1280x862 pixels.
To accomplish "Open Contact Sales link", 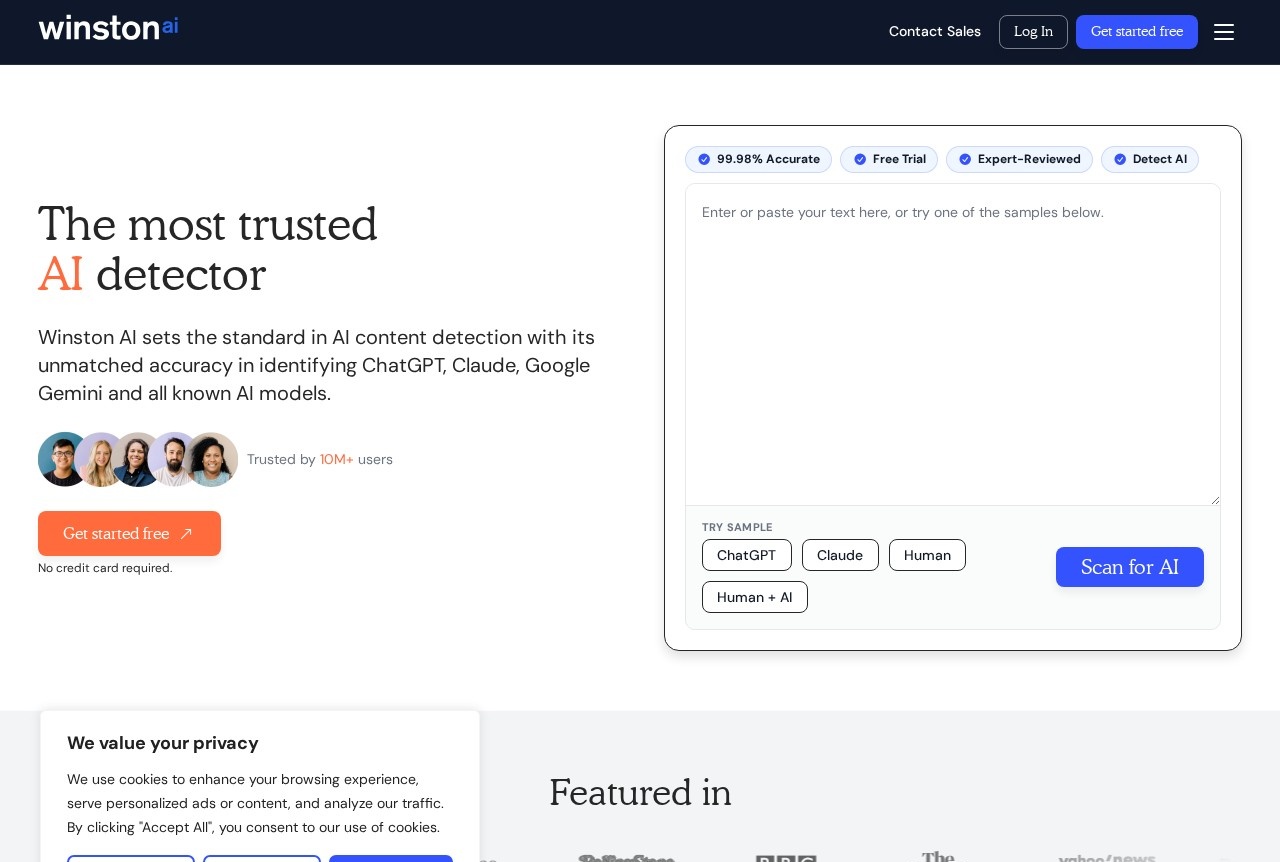I will click(x=935, y=32).
